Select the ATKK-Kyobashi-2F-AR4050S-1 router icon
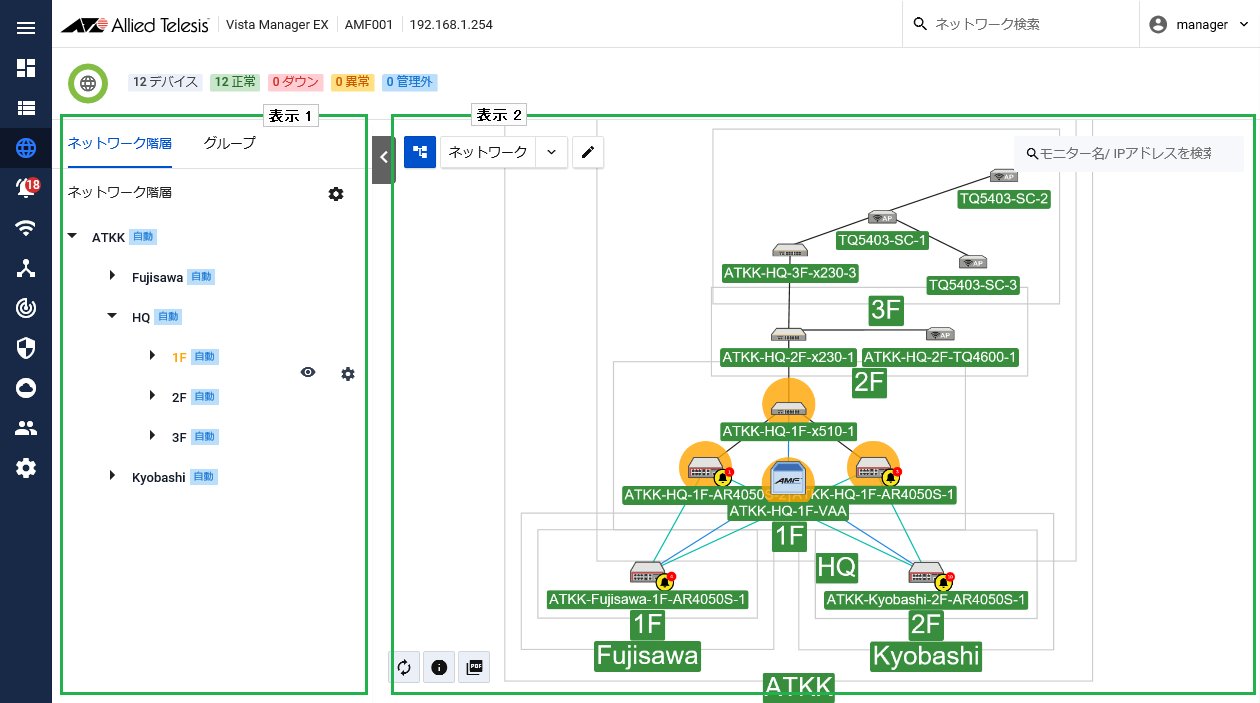This screenshot has height=703, width=1260. pyautogui.click(x=926, y=573)
